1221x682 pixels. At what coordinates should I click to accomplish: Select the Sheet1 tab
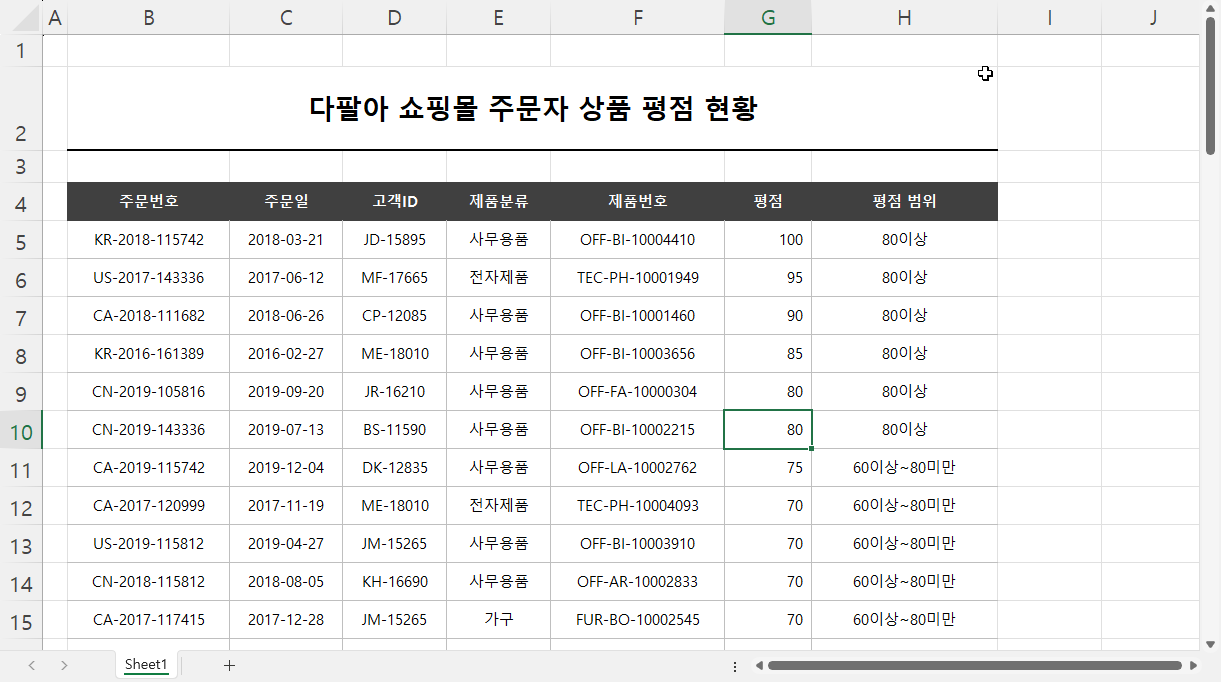coord(146,665)
